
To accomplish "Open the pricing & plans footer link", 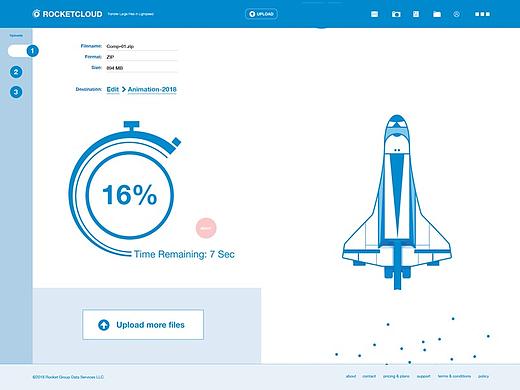I will 396,376.
